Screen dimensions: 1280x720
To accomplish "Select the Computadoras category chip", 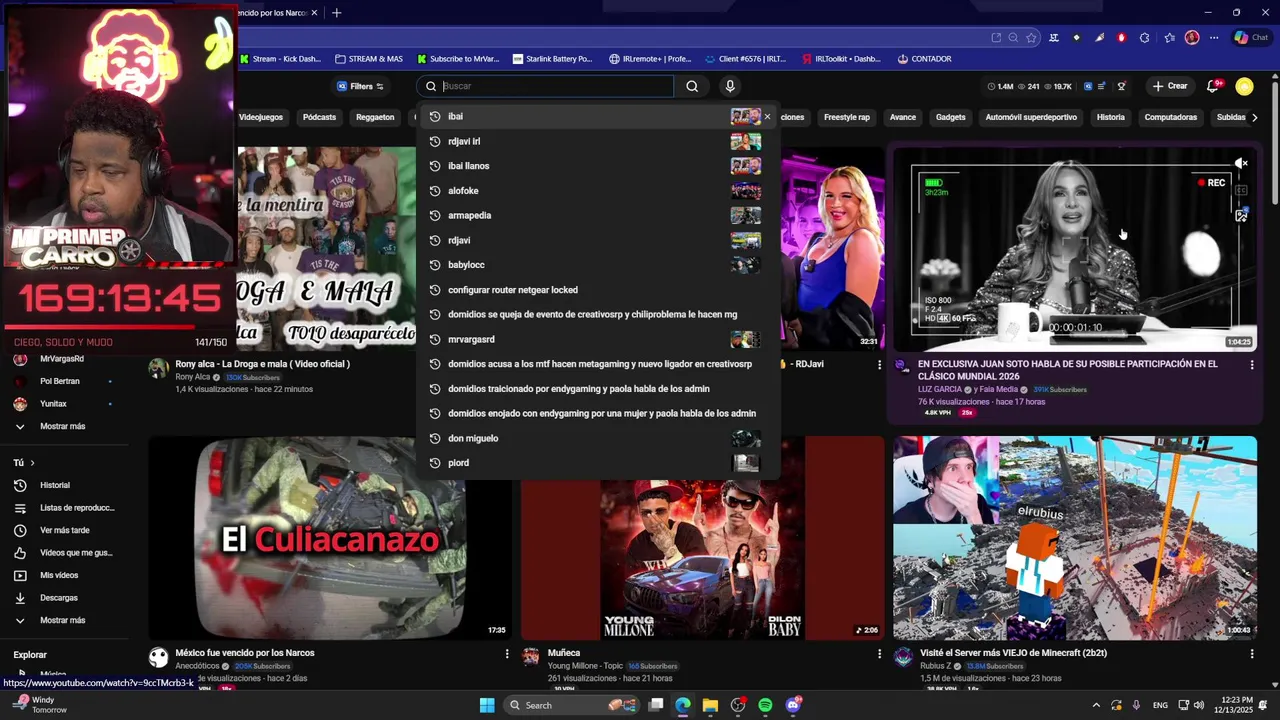I will coord(1170,117).
